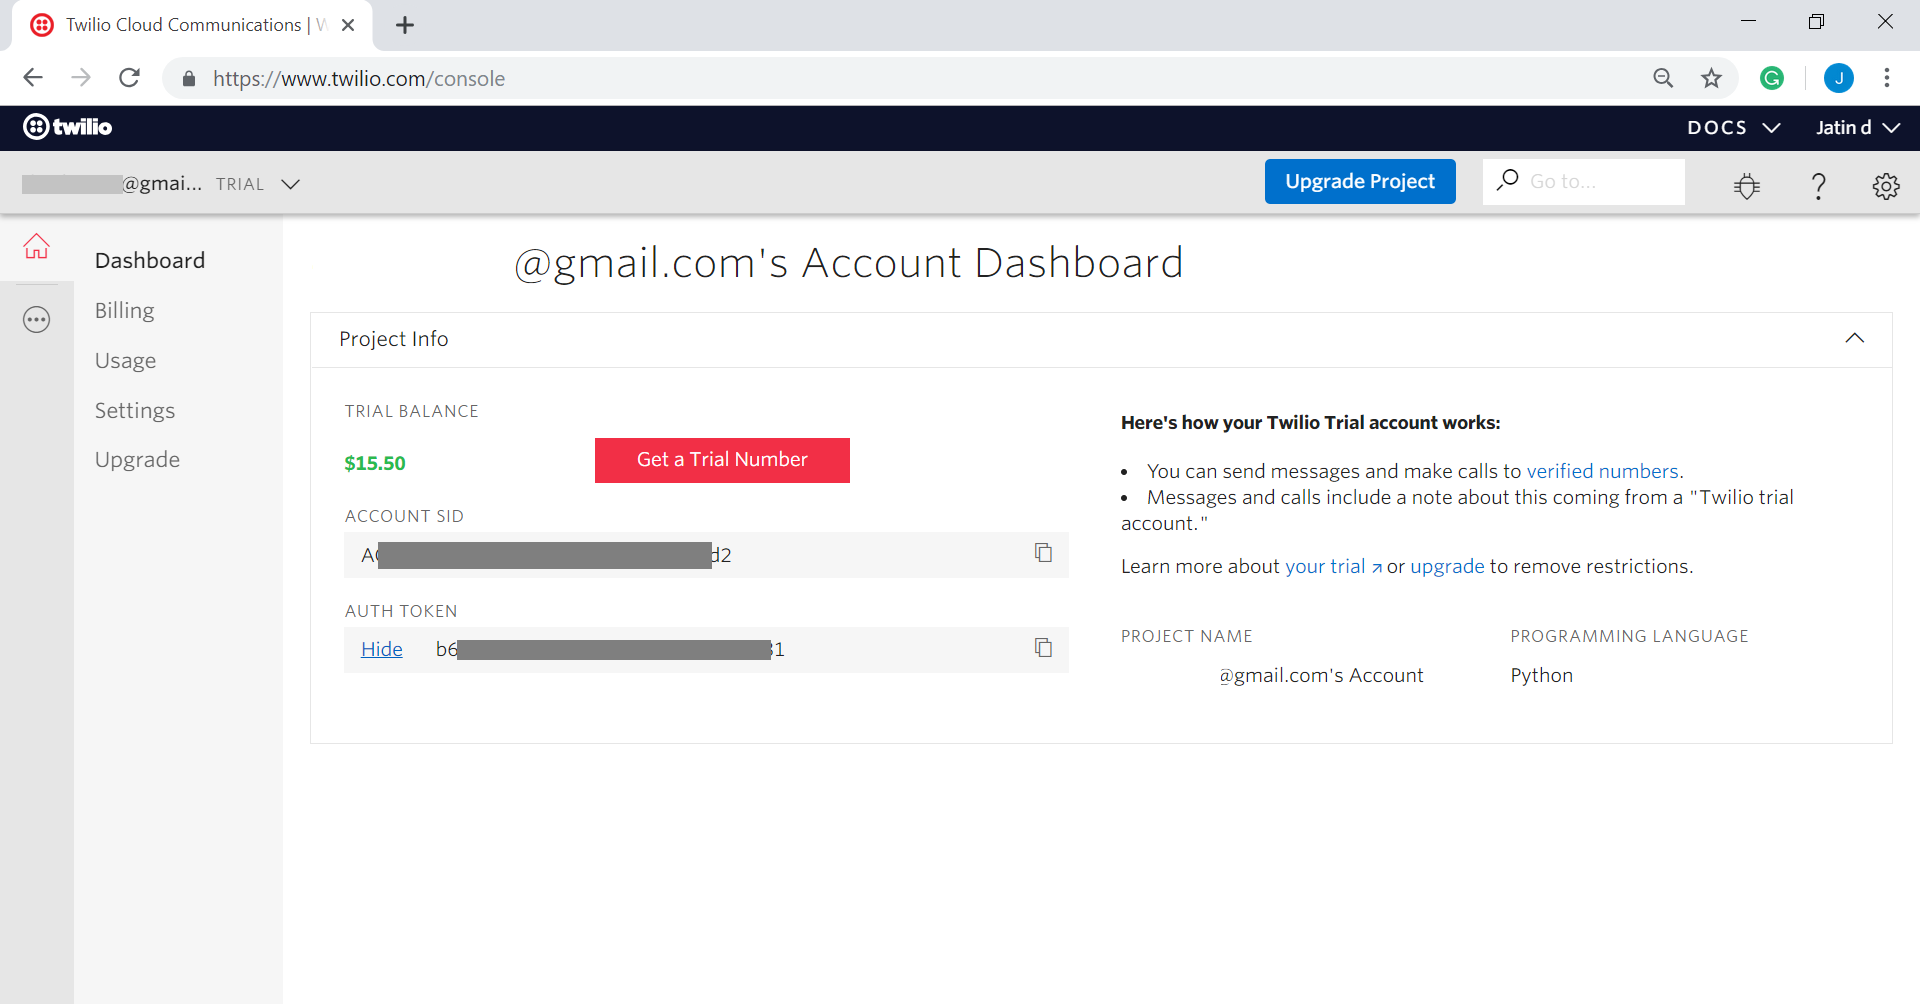This screenshot has width=1922, height=1004.
Task: Click the $15.50 trial balance amount
Action: coord(375,463)
